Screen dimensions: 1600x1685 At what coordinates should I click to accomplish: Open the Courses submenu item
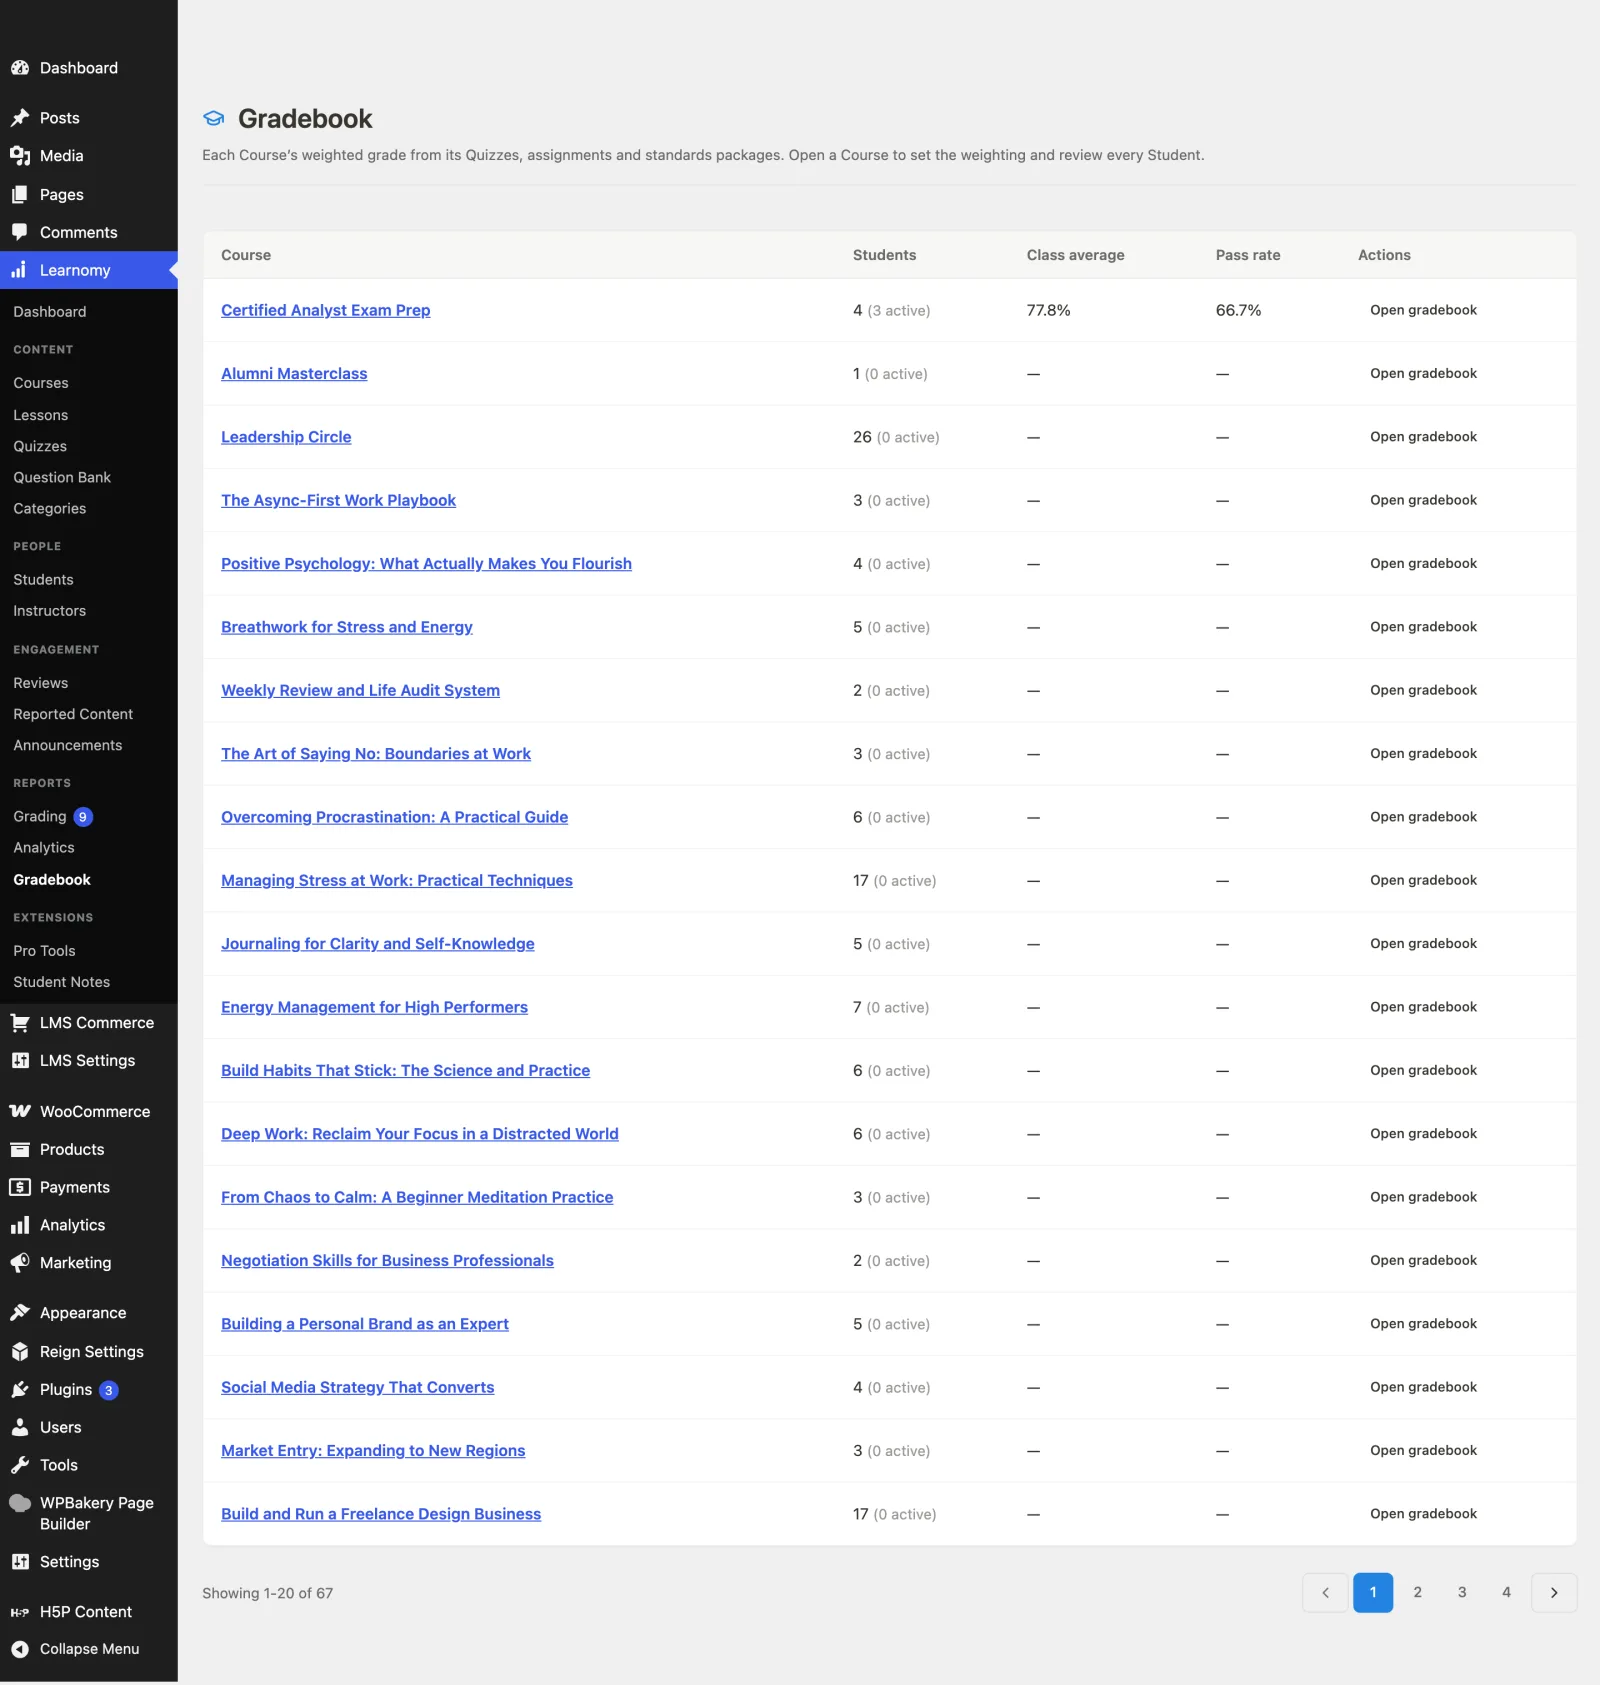point(41,383)
